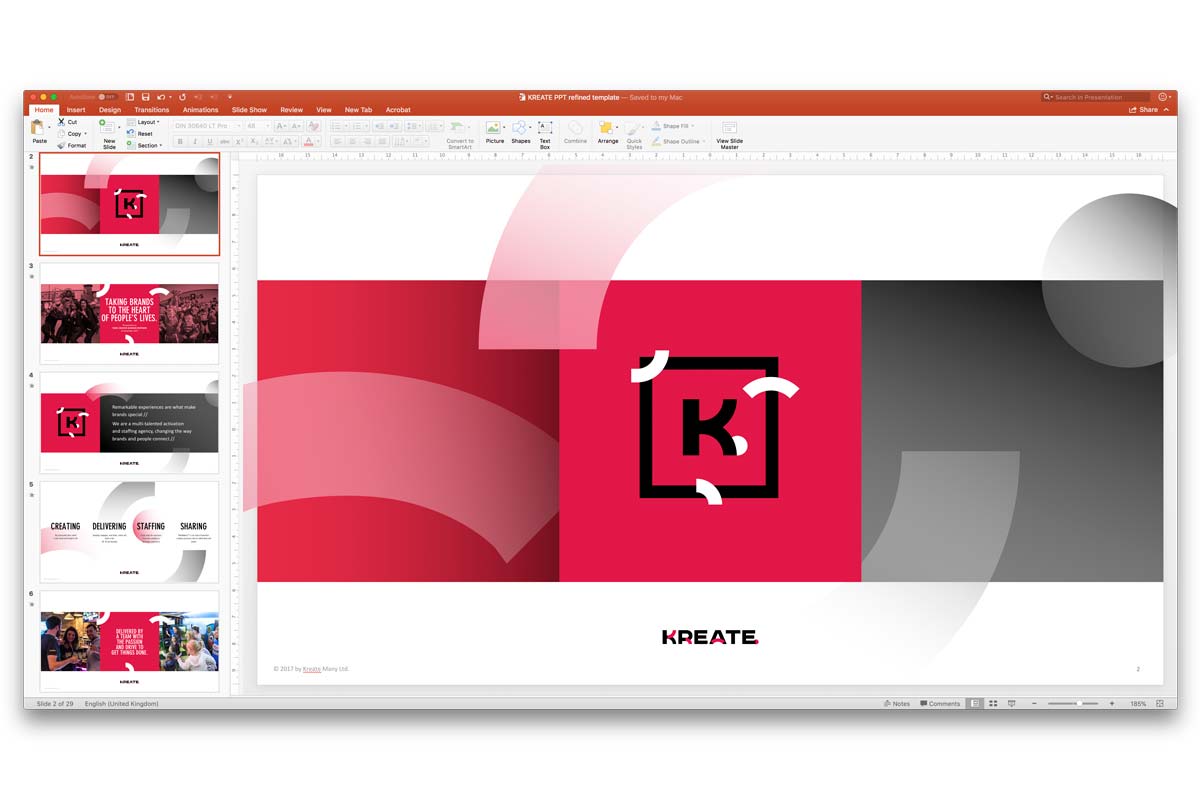The width and height of the screenshot is (1200, 800).
Task: Click the KREATE wordmark on the slide
Action: (710, 637)
